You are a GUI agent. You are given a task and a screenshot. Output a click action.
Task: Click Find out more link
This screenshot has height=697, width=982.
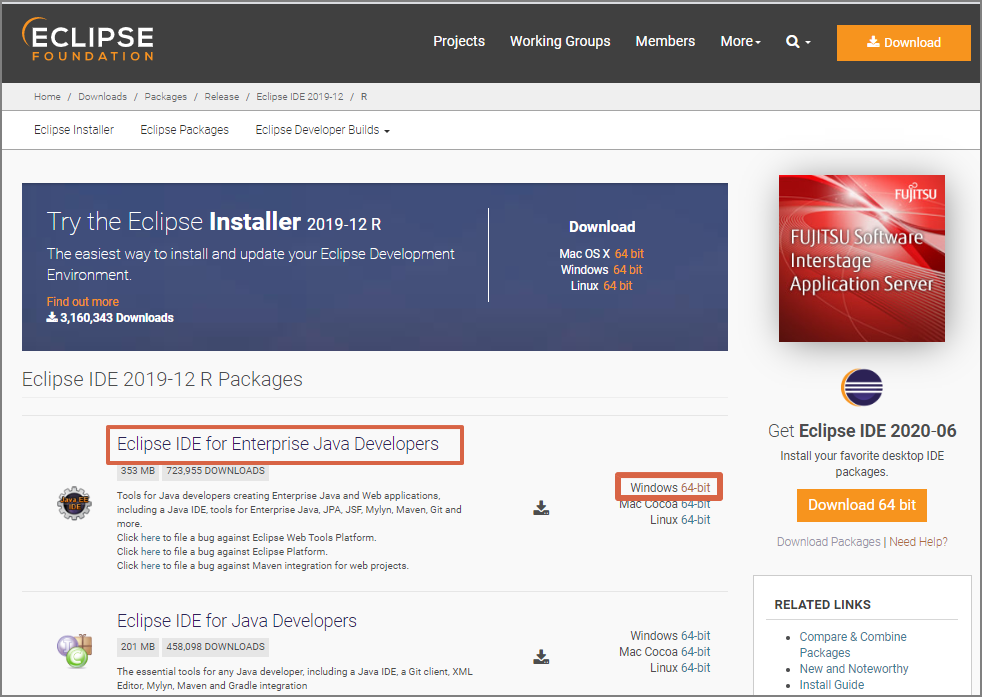(x=83, y=302)
